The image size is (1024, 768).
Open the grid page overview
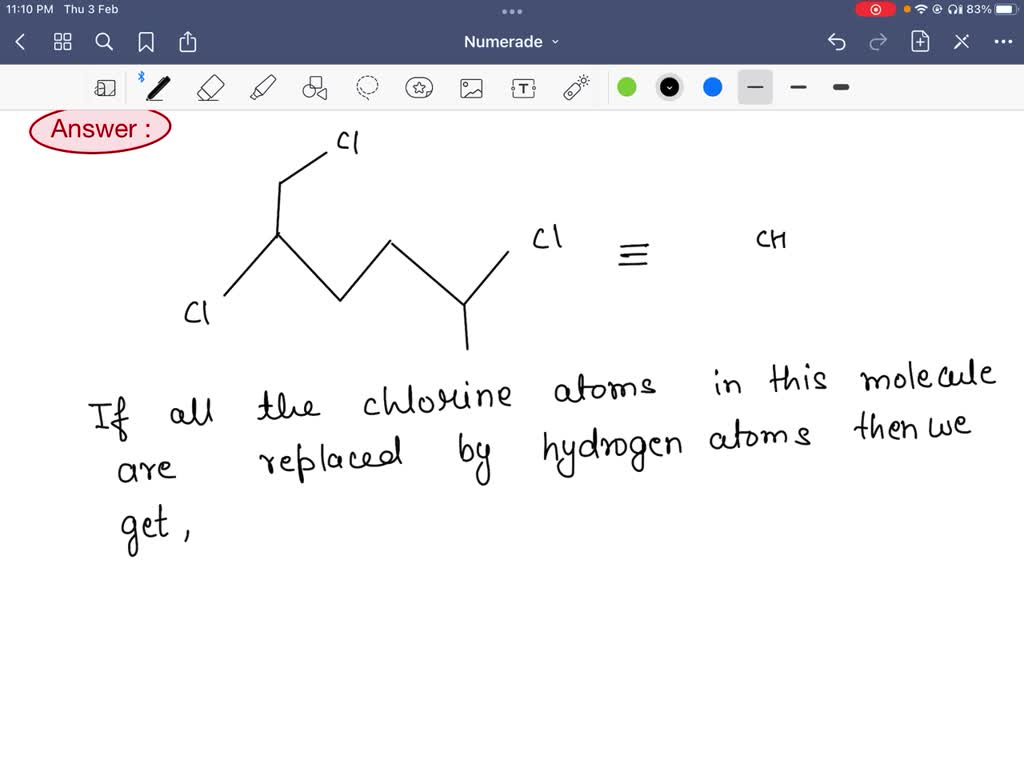(62, 41)
